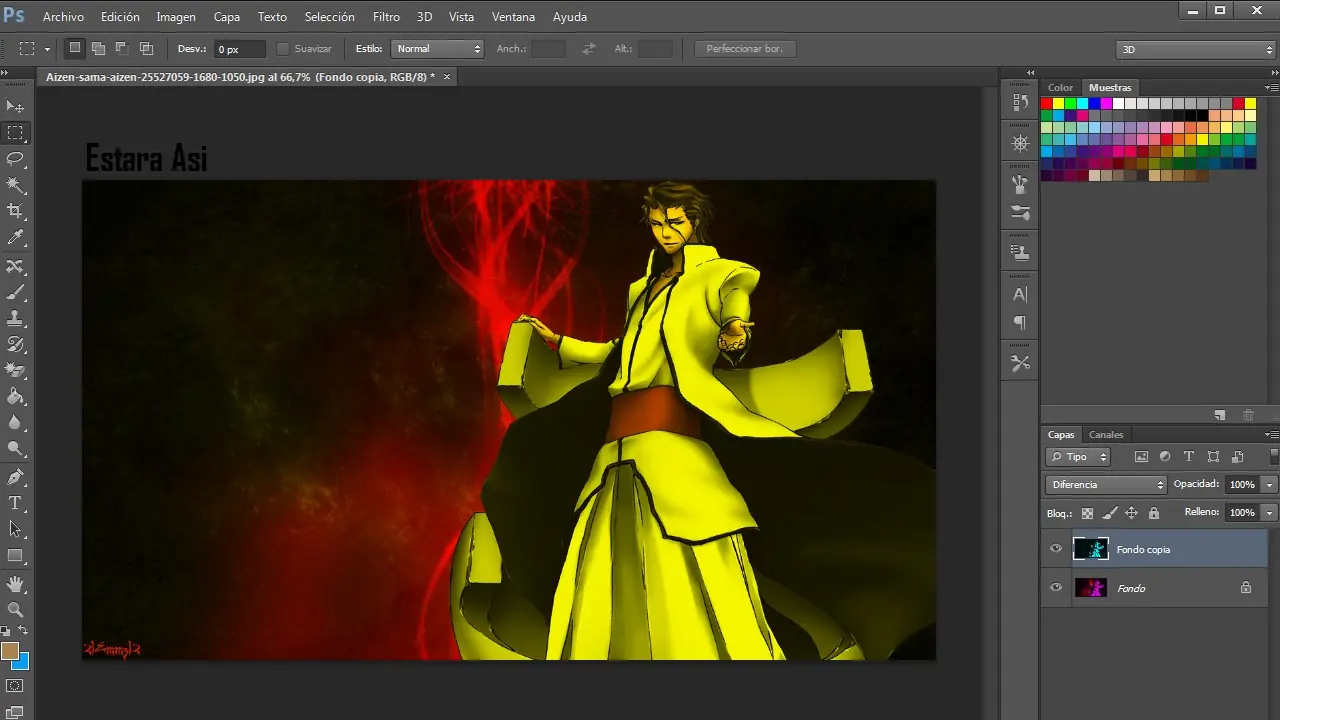Screen dimensions: 1324x724
Task: Open the Tipo layer filter dropdown
Action: 1078,457
